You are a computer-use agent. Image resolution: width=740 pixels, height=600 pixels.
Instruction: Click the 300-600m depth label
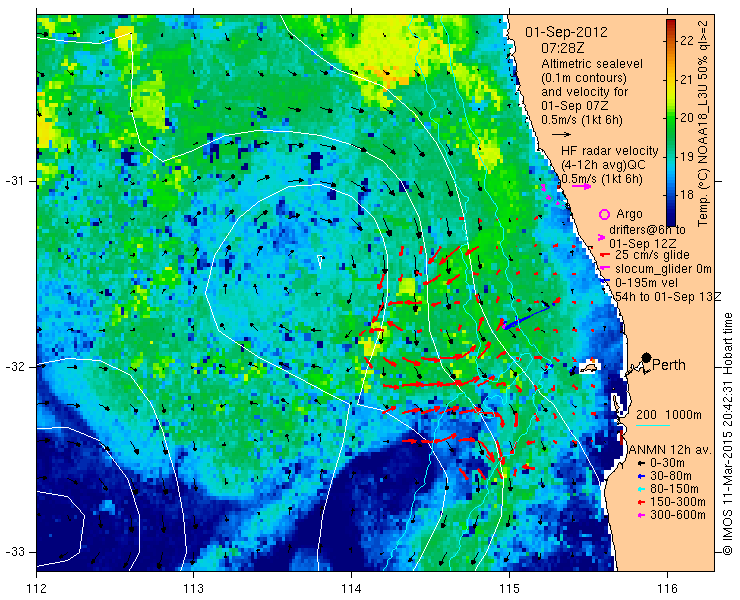coord(678,515)
